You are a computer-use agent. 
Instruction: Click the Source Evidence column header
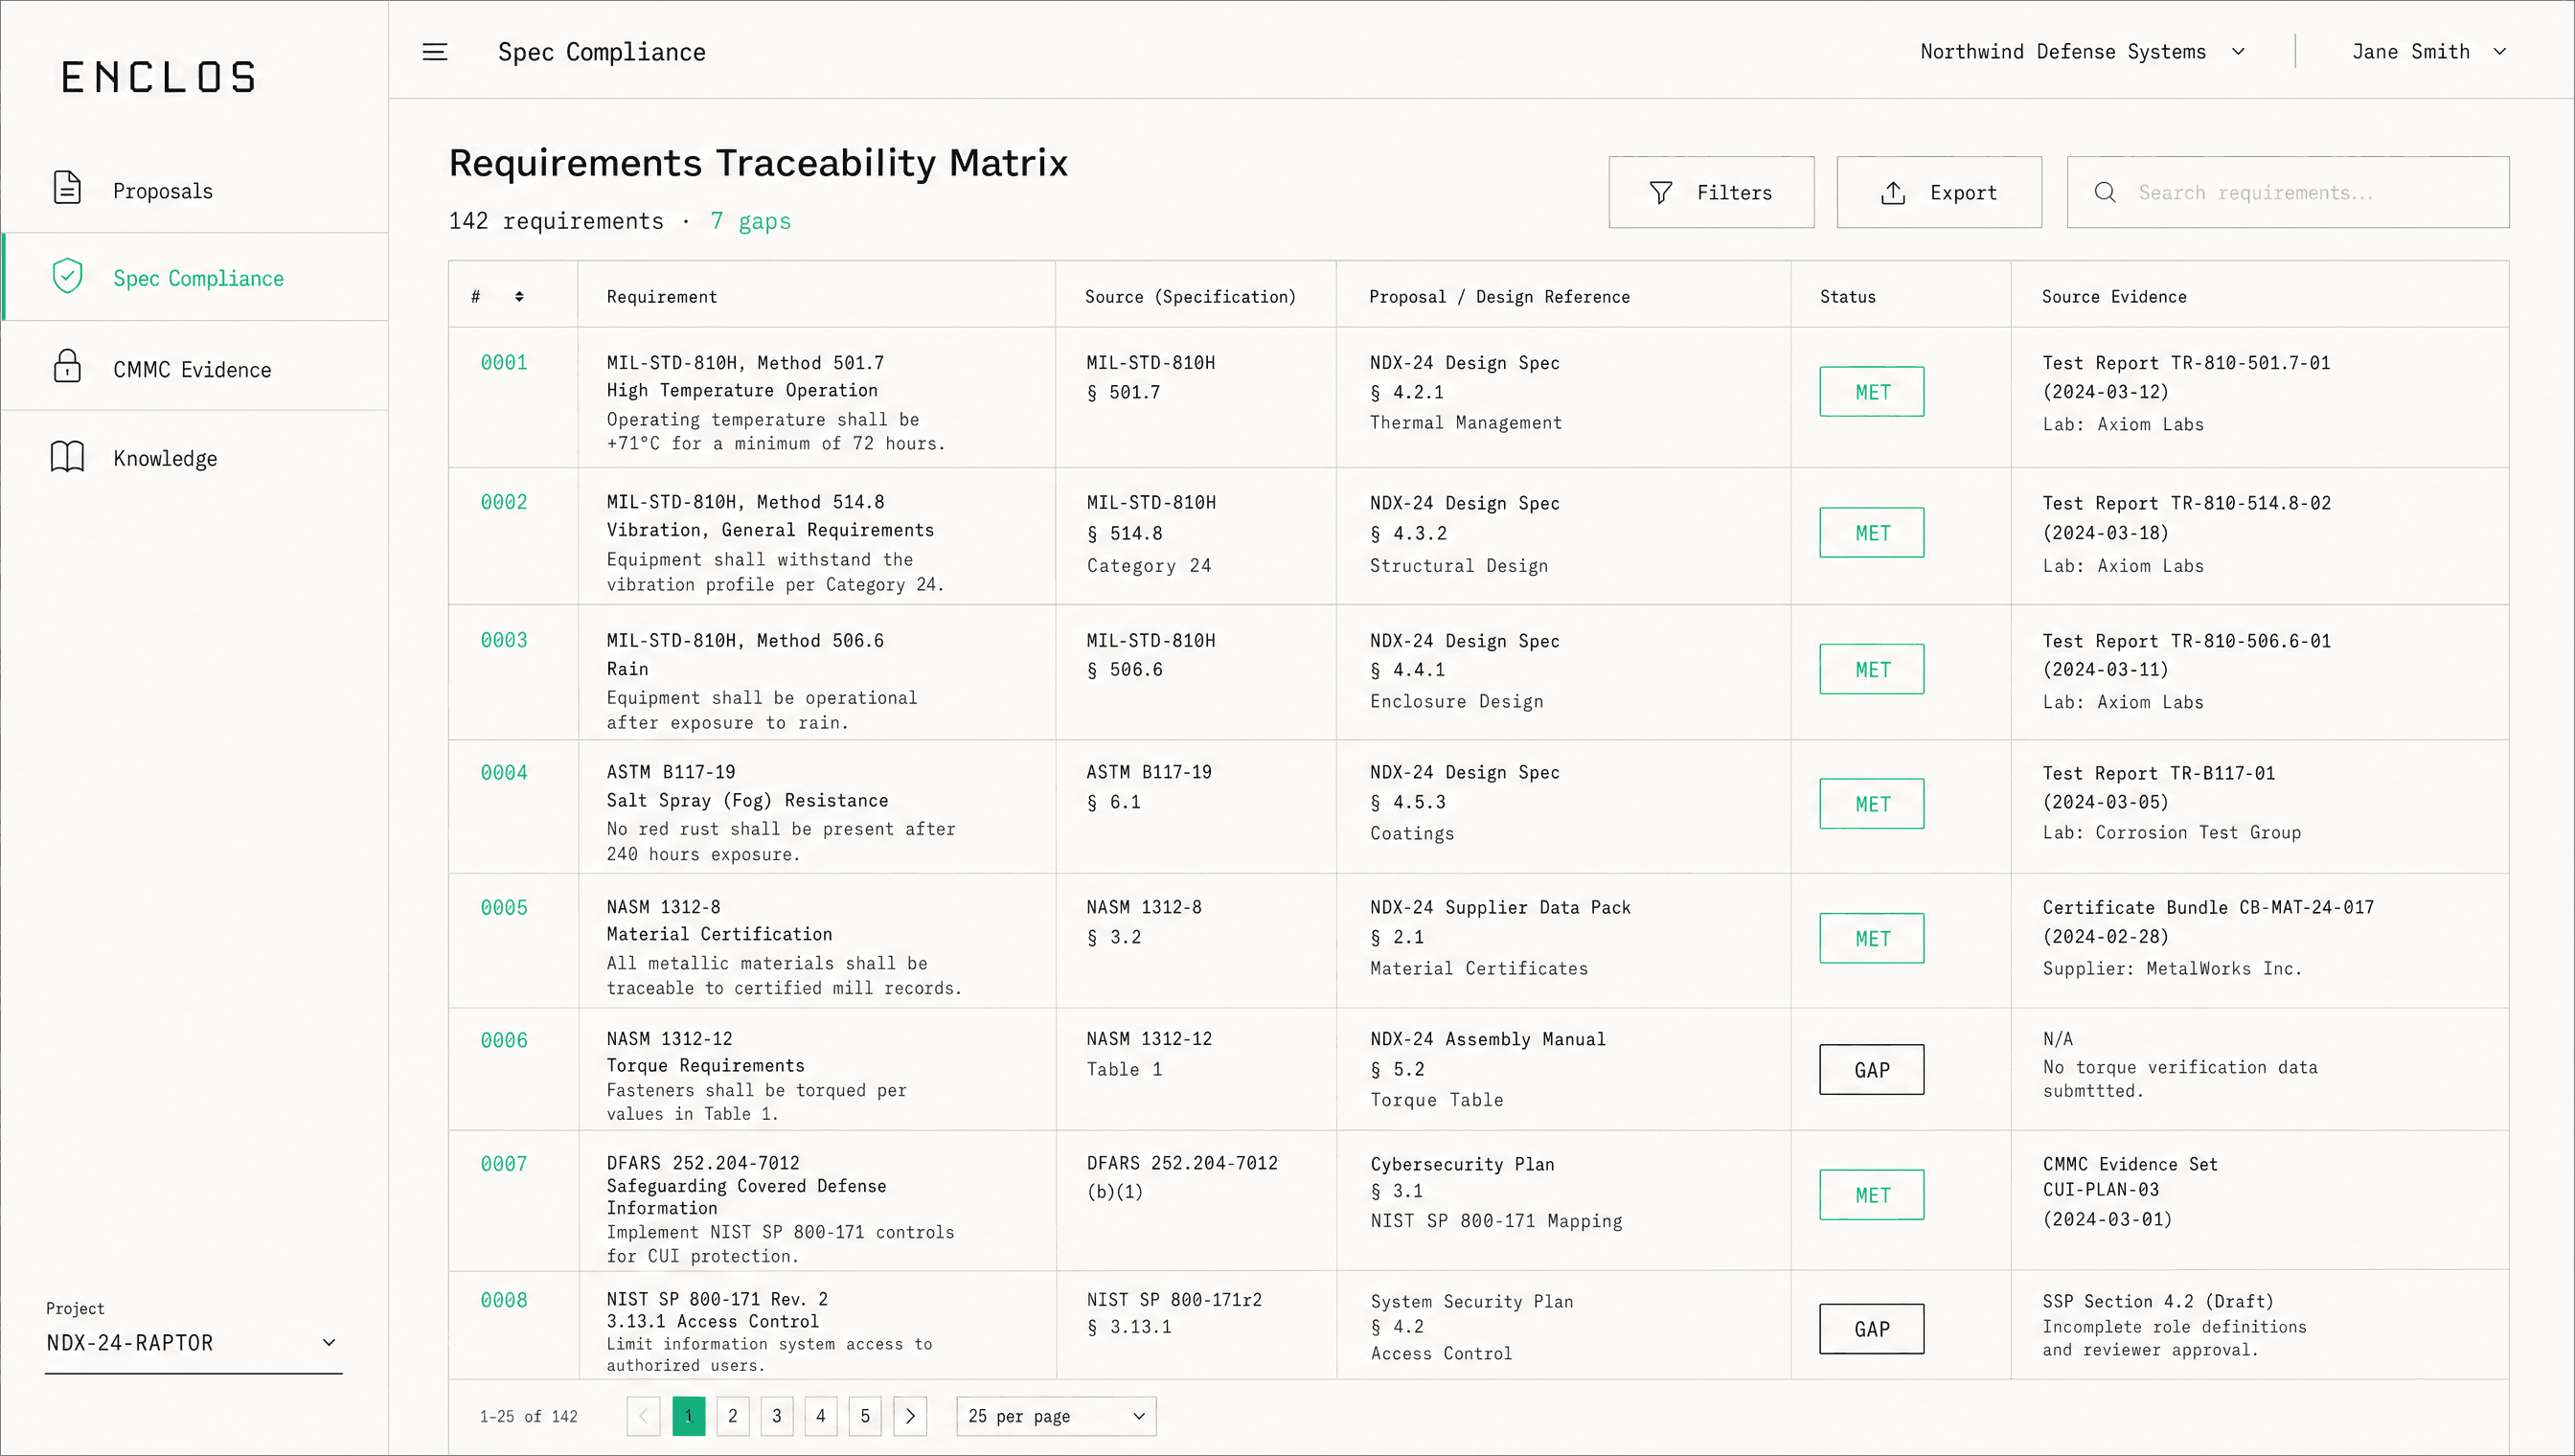(2114, 297)
